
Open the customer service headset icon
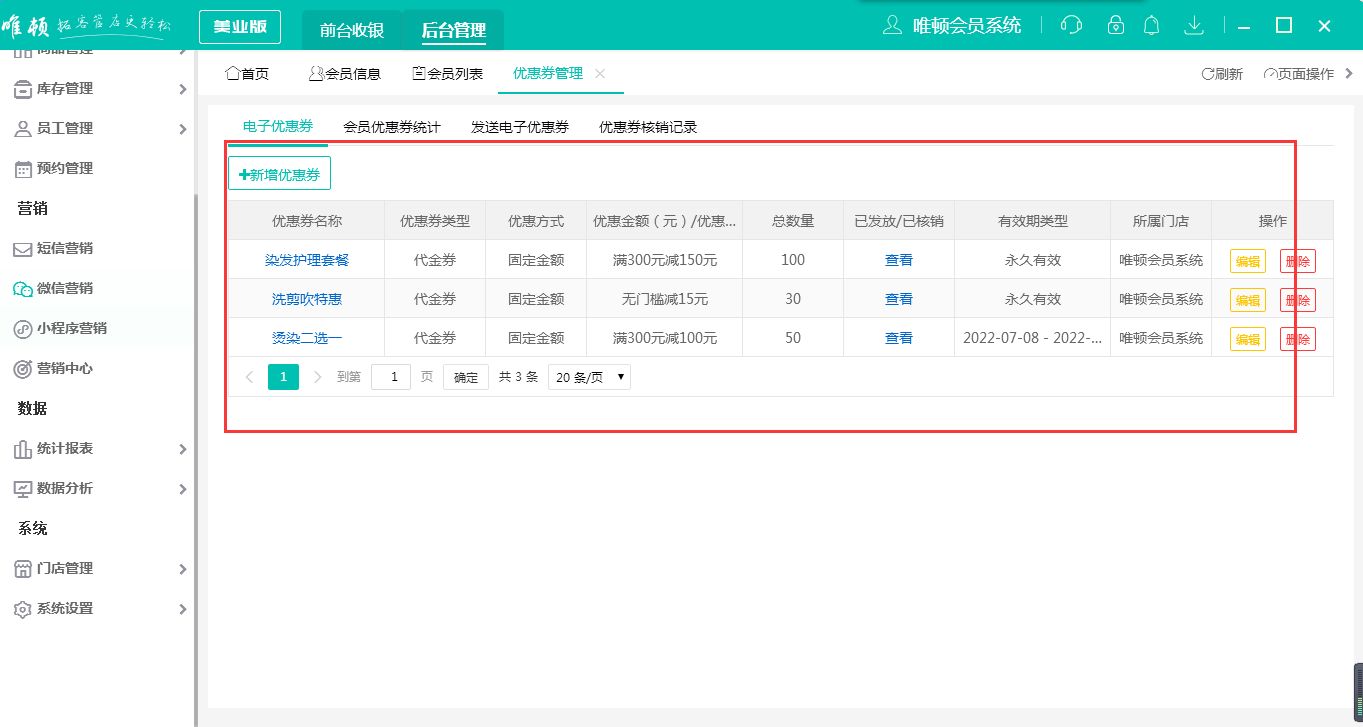coord(1071,25)
